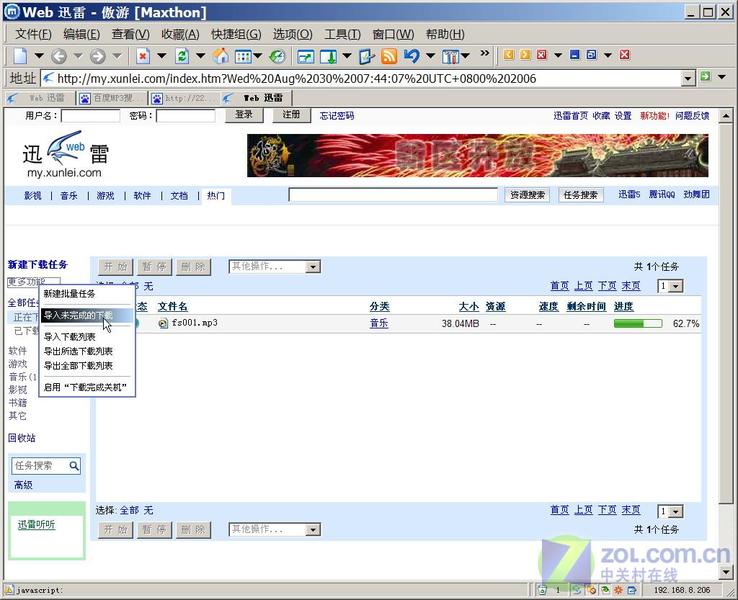Click the magnifier icon in task search box
Screen dimensions: 738x600
[74, 465]
